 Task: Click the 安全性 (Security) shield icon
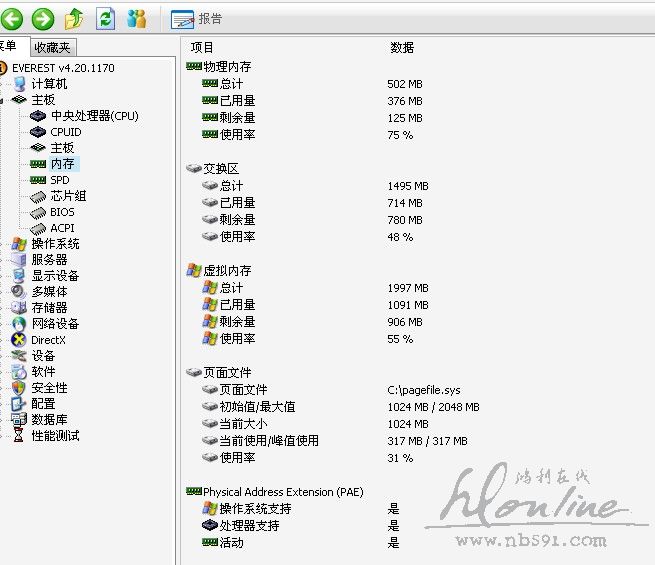(x=18, y=388)
